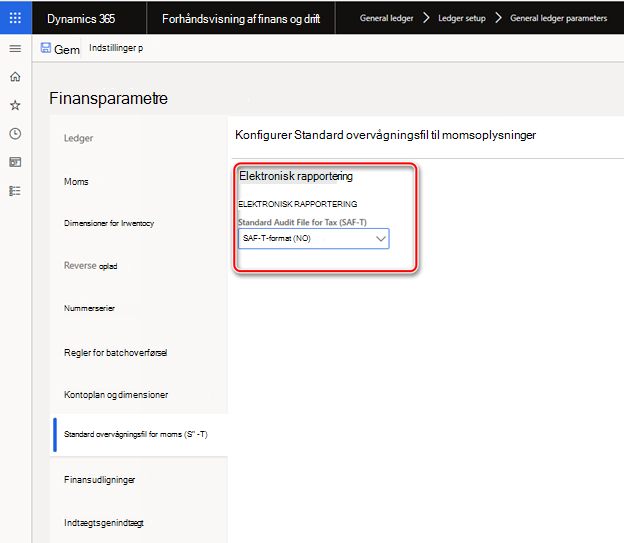
Task: Click Ledger setup breadcrumb
Action: pyautogui.click(x=462, y=18)
